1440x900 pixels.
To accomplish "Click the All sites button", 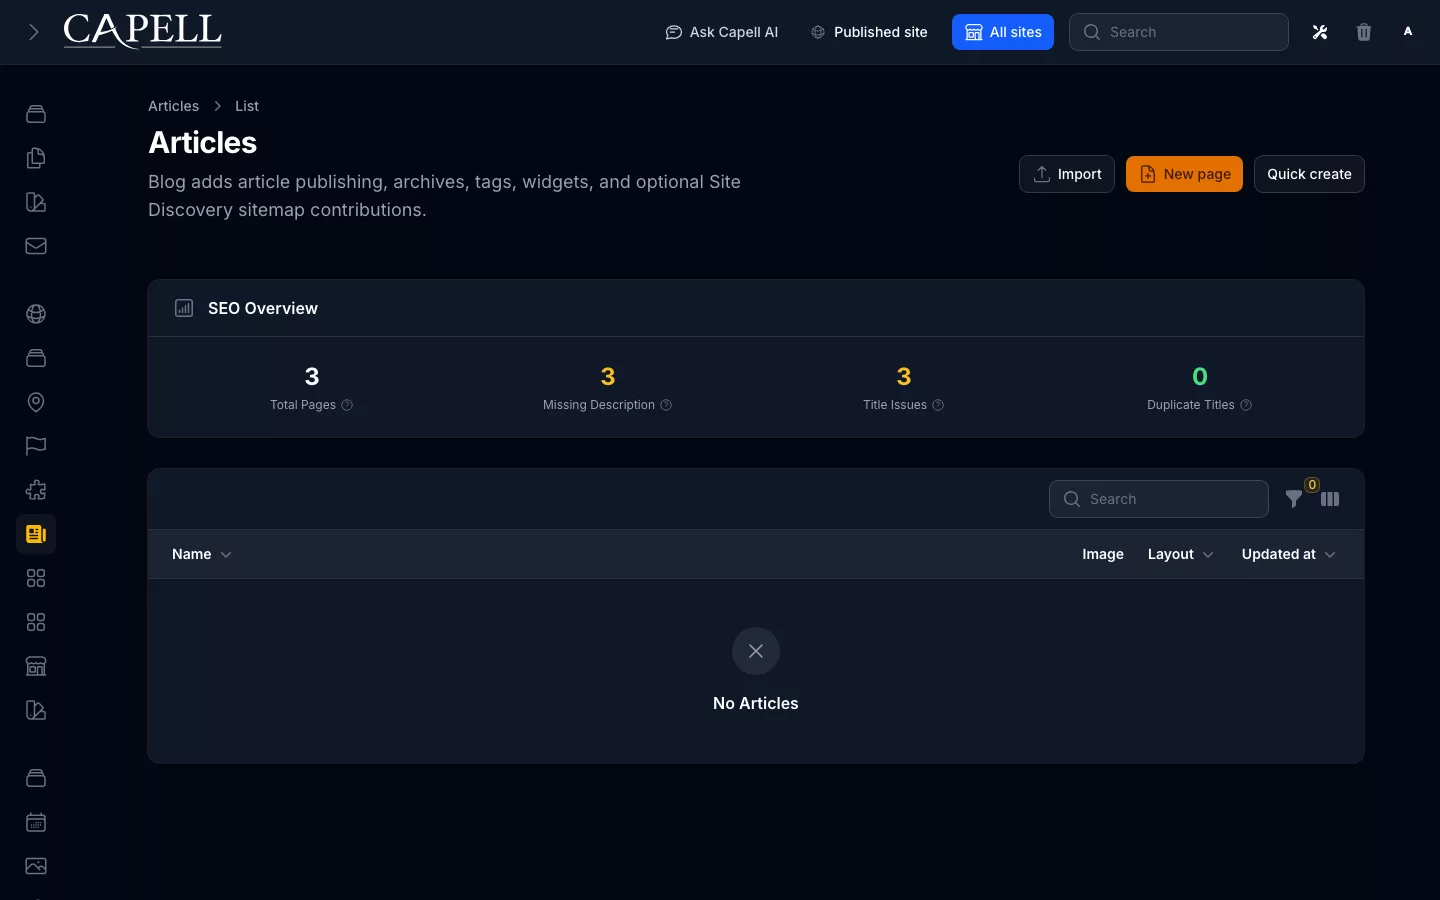I will click(x=1003, y=32).
